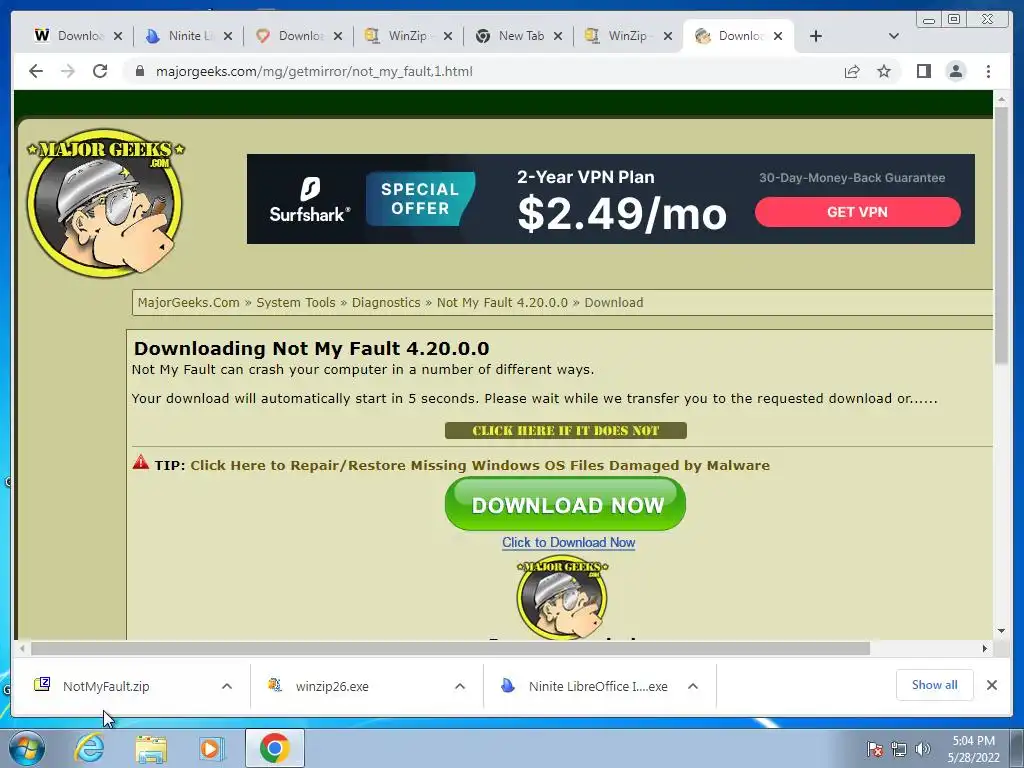
Task: Close the New Tab tab
Action: tap(558, 36)
